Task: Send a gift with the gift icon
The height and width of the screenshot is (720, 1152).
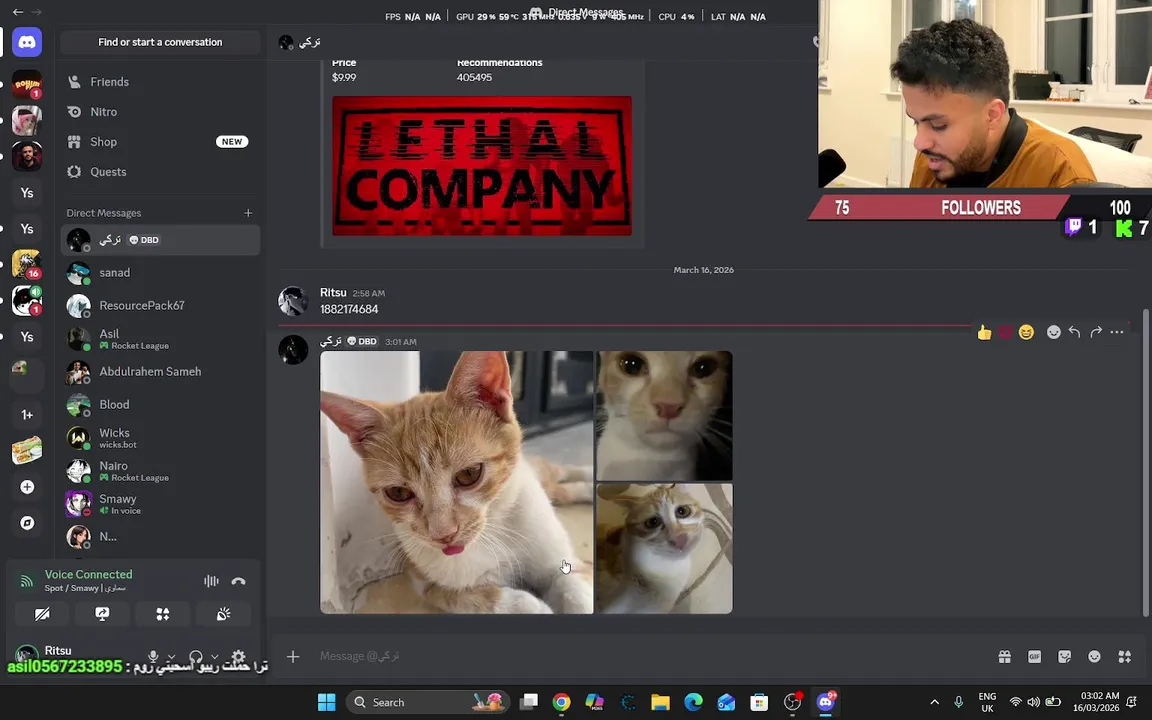Action: [1004, 657]
